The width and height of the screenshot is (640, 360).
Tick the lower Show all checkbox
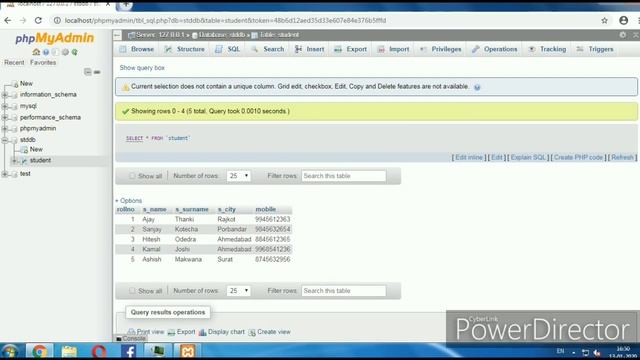coord(132,291)
